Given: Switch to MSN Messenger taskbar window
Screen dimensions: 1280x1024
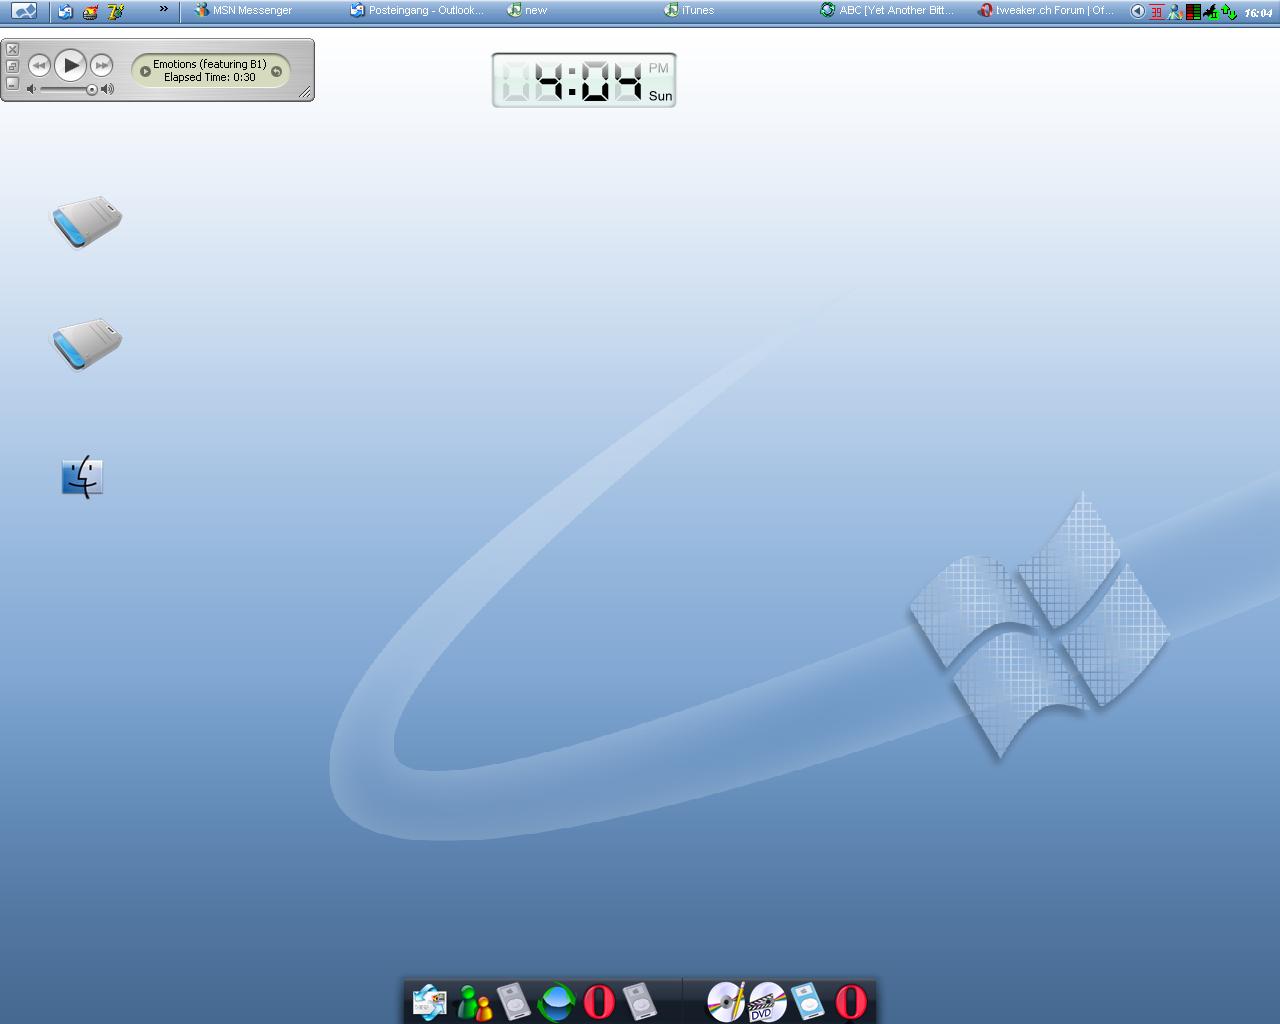Looking at the screenshot, I should [244, 11].
